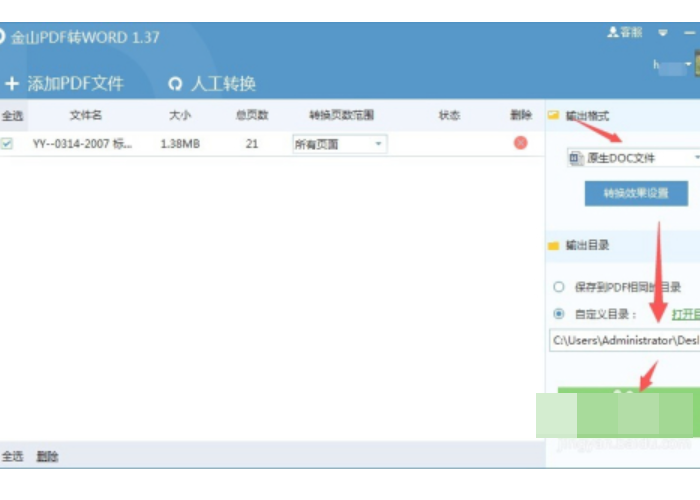The width and height of the screenshot is (700, 500).
Task: Delete the file with the red X icon
Action: pyautogui.click(x=521, y=143)
